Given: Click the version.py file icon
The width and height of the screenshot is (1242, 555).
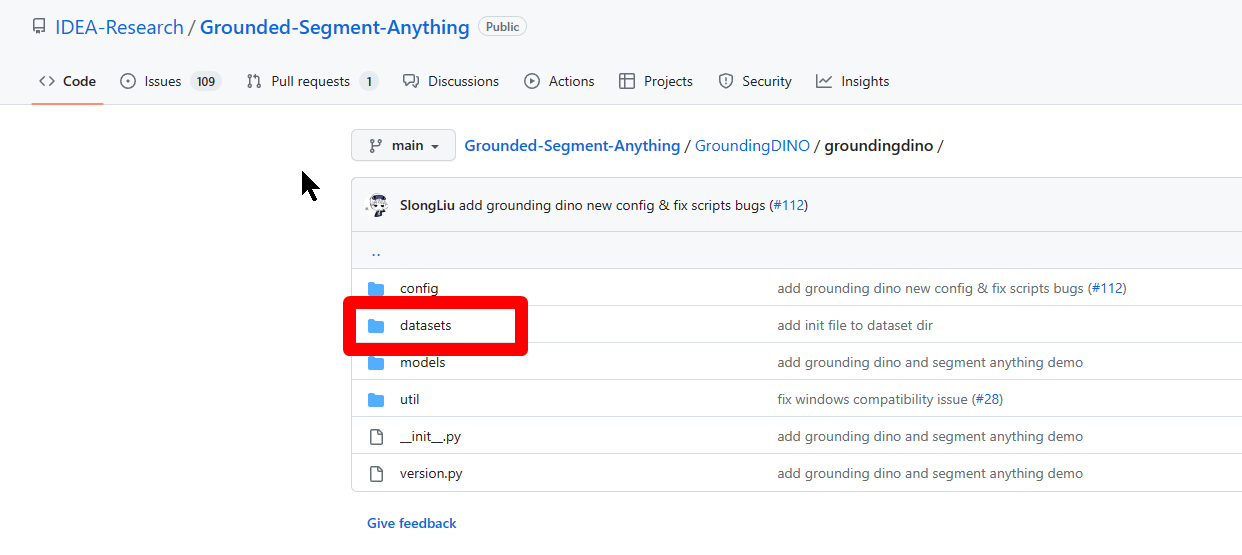Looking at the screenshot, I should [x=376, y=474].
